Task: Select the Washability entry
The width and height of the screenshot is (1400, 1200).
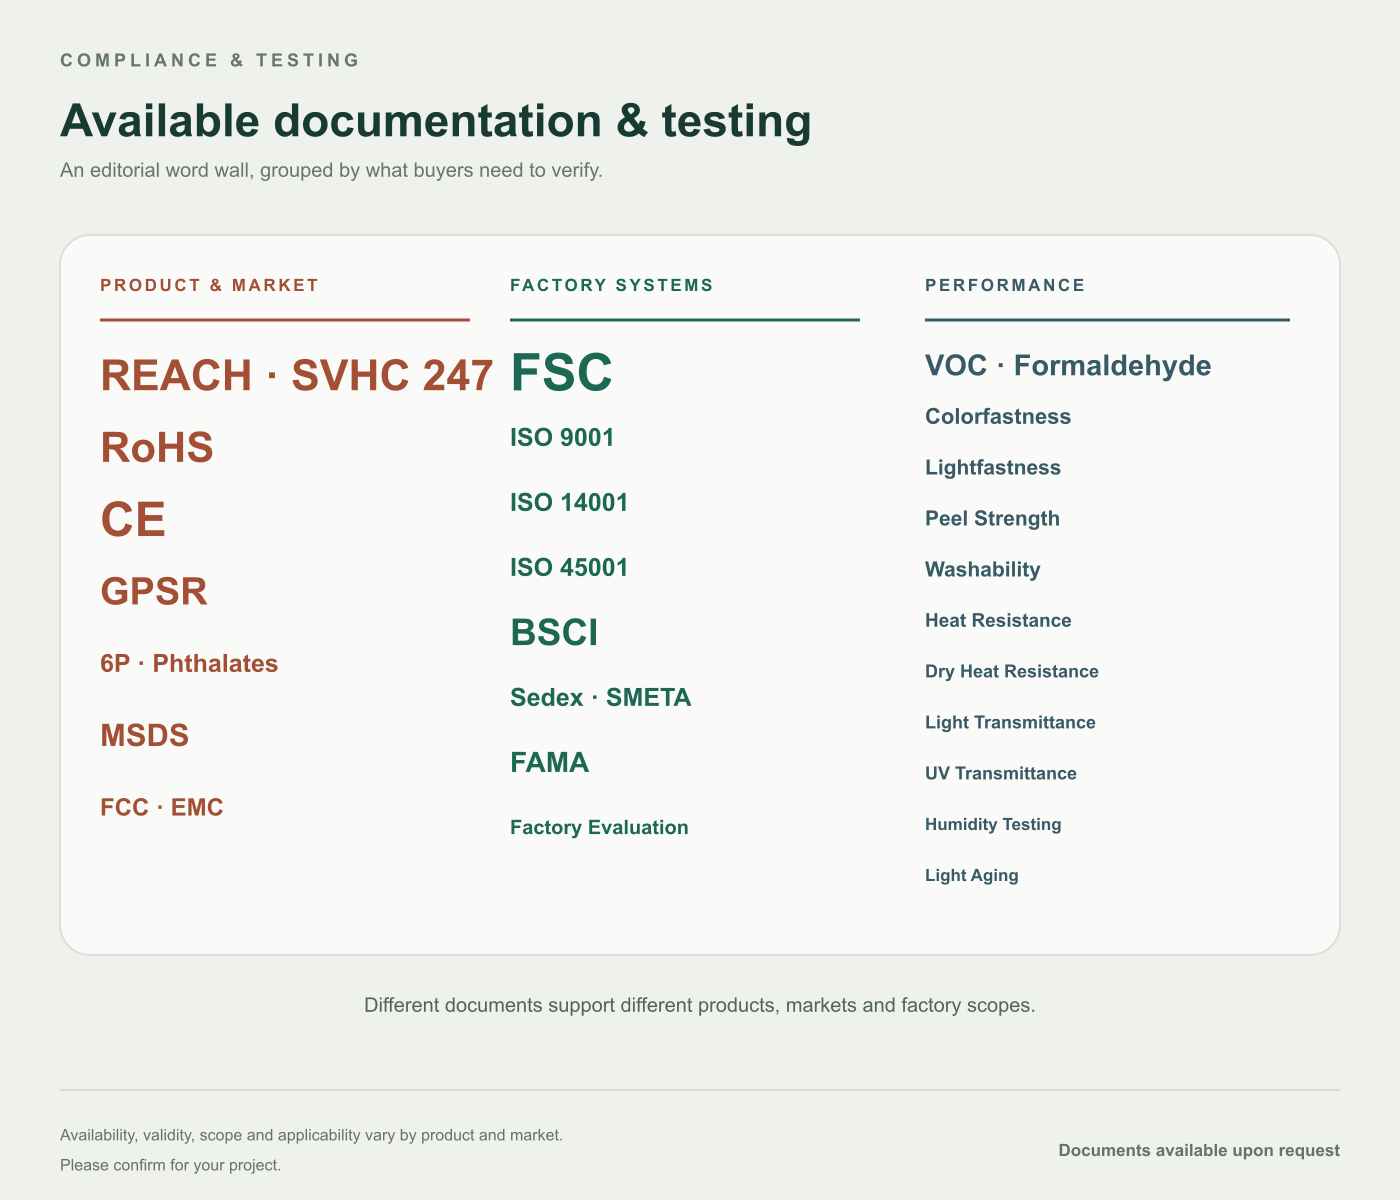Action: (x=982, y=569)
